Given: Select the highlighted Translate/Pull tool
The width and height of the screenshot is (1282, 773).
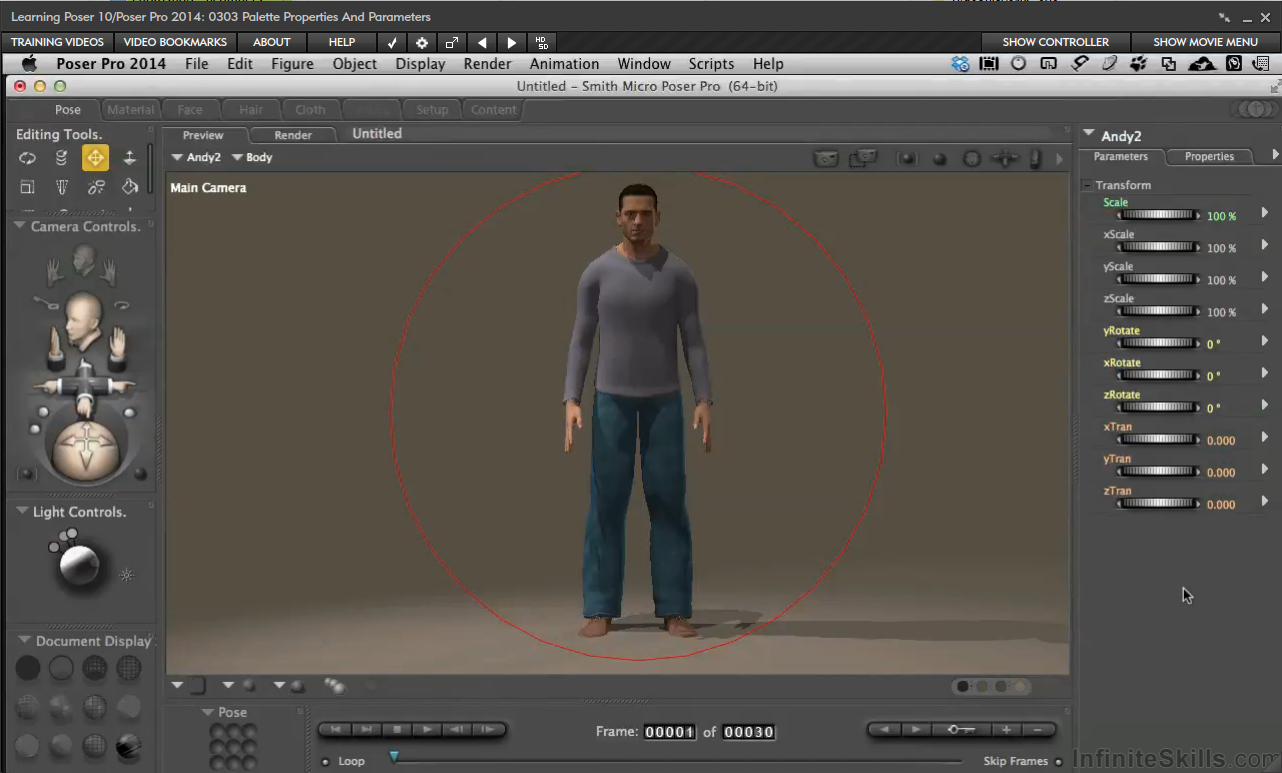Looking at the screenshot, I should (95, 158).
